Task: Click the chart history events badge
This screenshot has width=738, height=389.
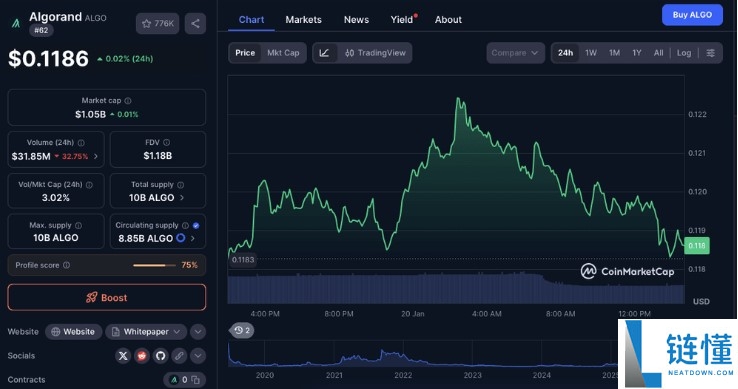Action: [x=242, y=330]
